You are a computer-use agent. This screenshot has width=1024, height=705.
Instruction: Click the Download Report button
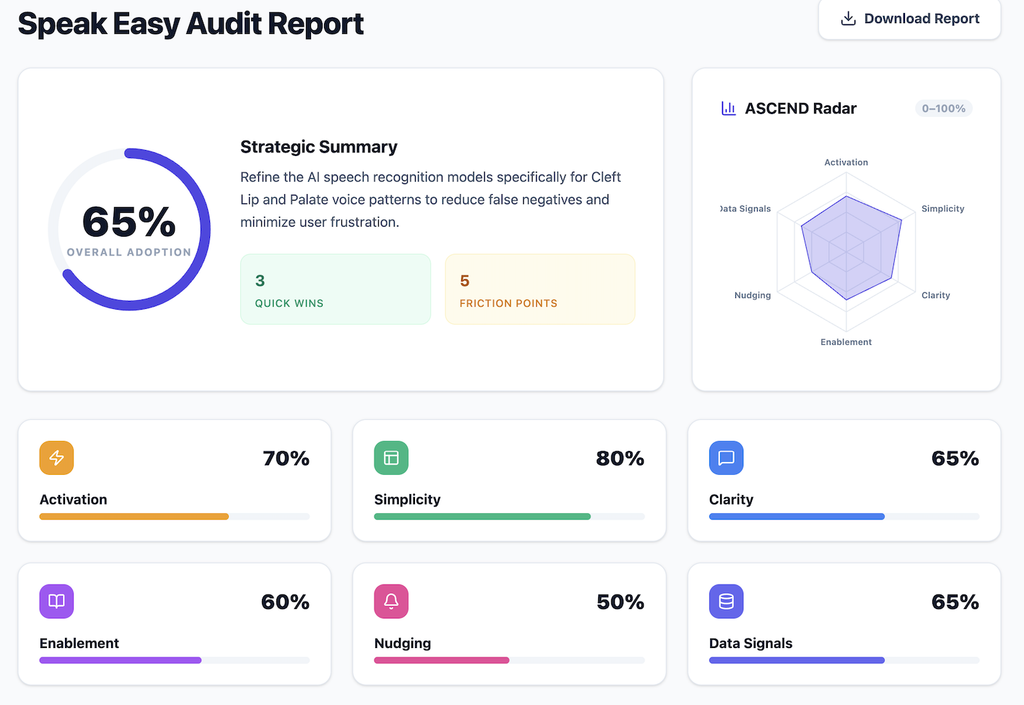tap(909, 18)
